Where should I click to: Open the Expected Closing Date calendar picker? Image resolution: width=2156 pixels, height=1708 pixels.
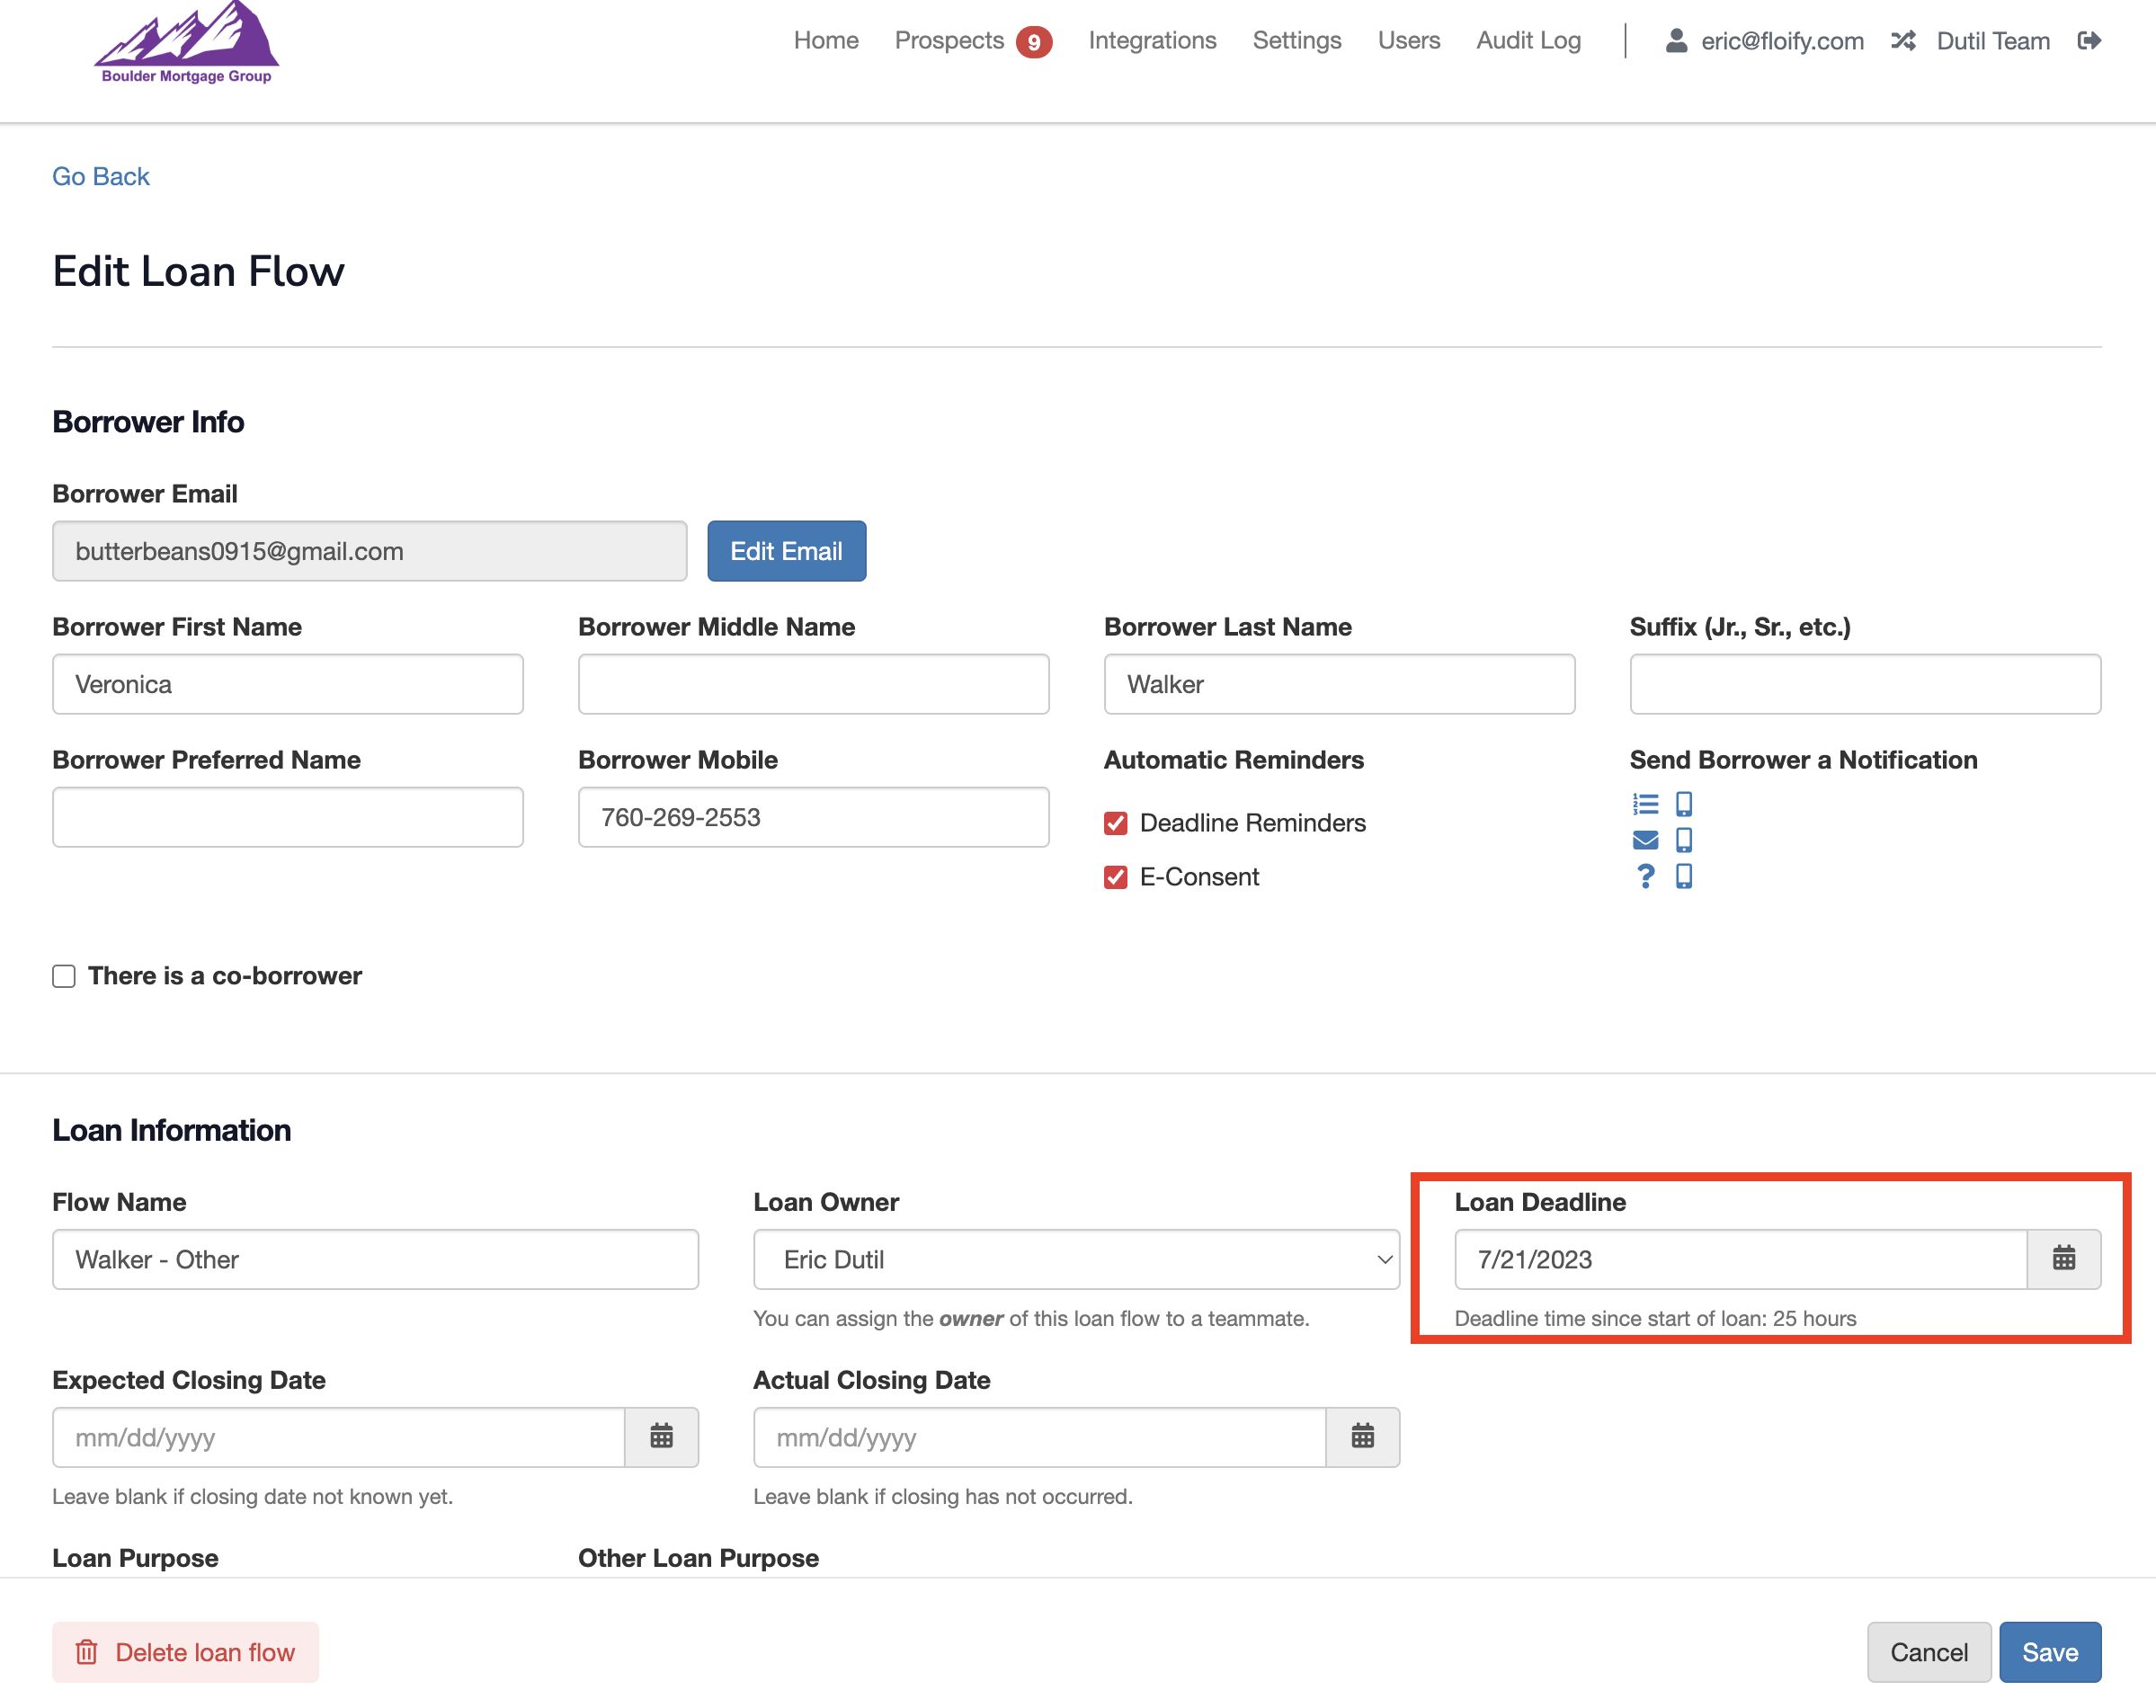click(661, 1437)
